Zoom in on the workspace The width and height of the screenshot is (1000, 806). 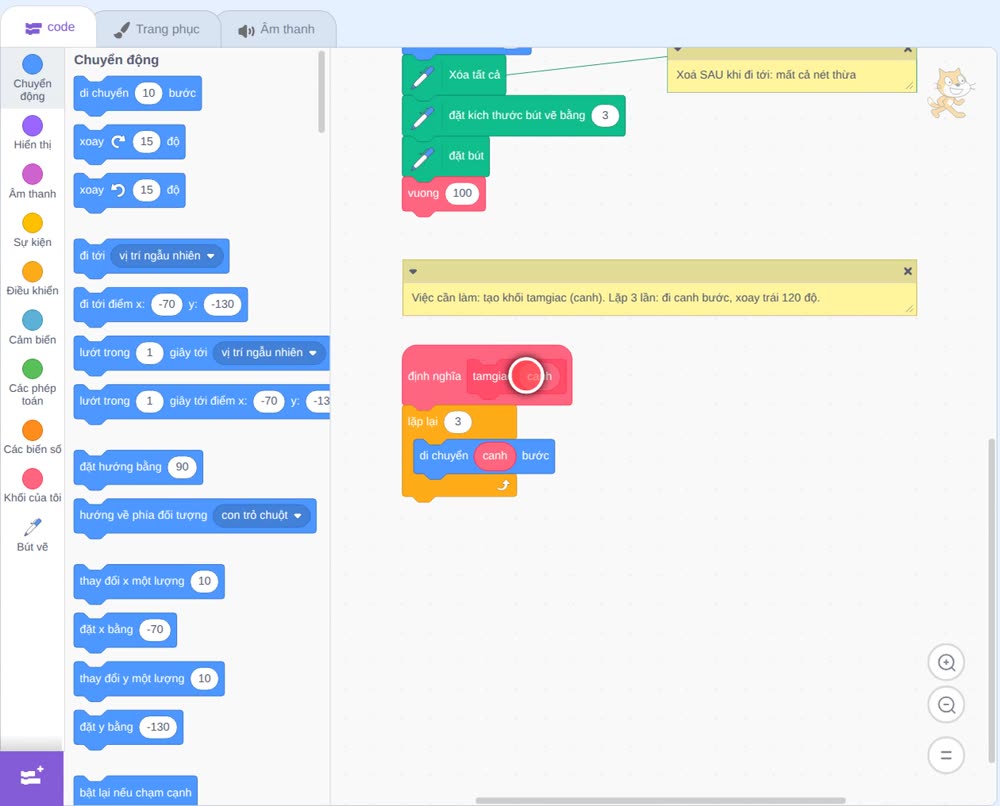point(946,663)
